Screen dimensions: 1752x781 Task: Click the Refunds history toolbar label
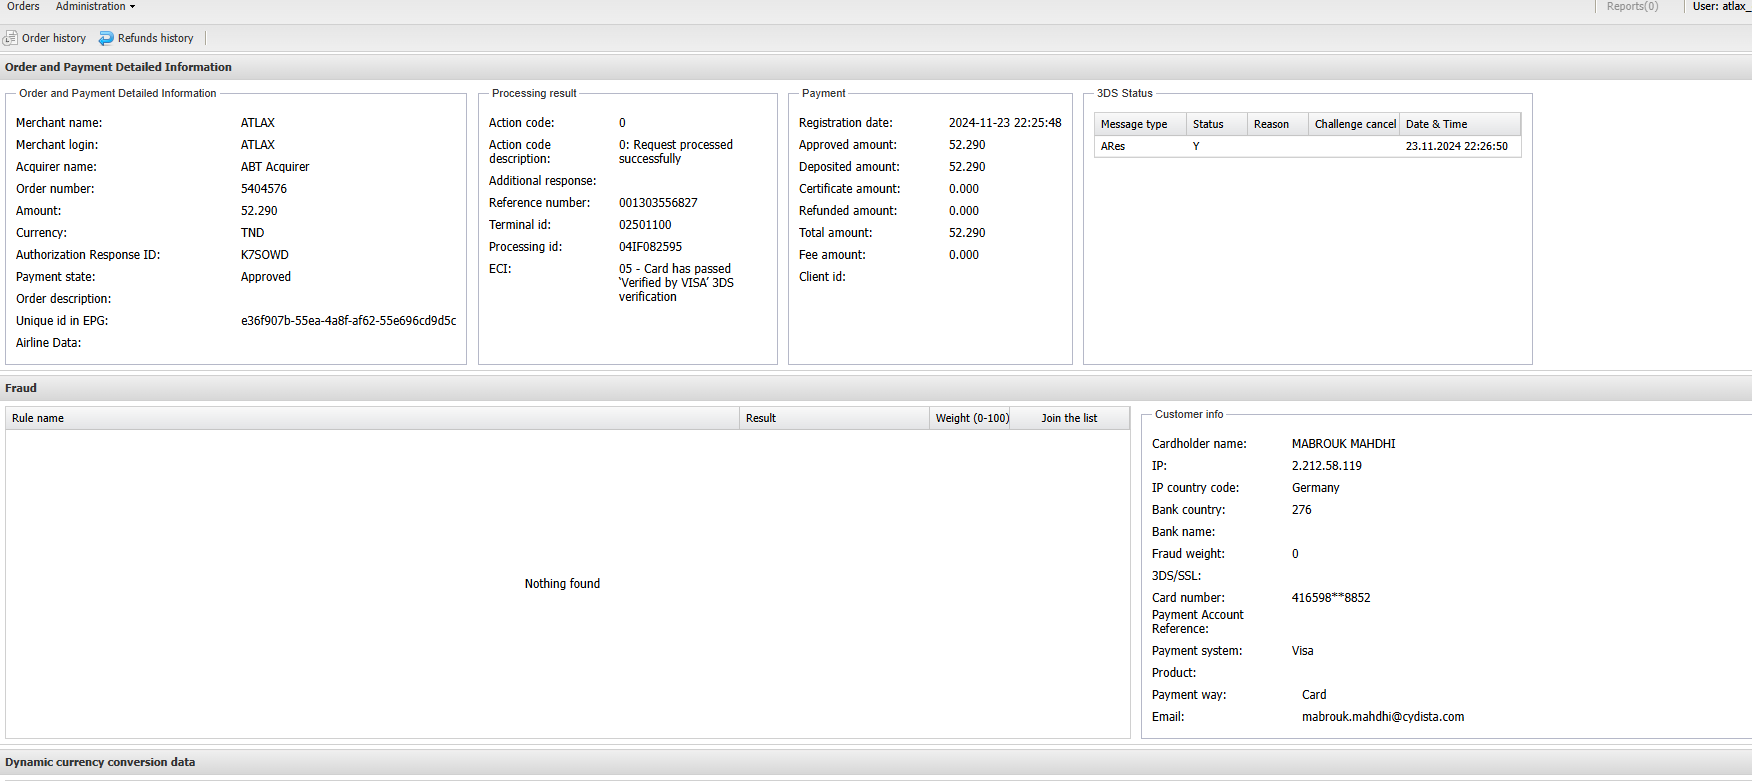pyautogui.click(x=155, y=38)
